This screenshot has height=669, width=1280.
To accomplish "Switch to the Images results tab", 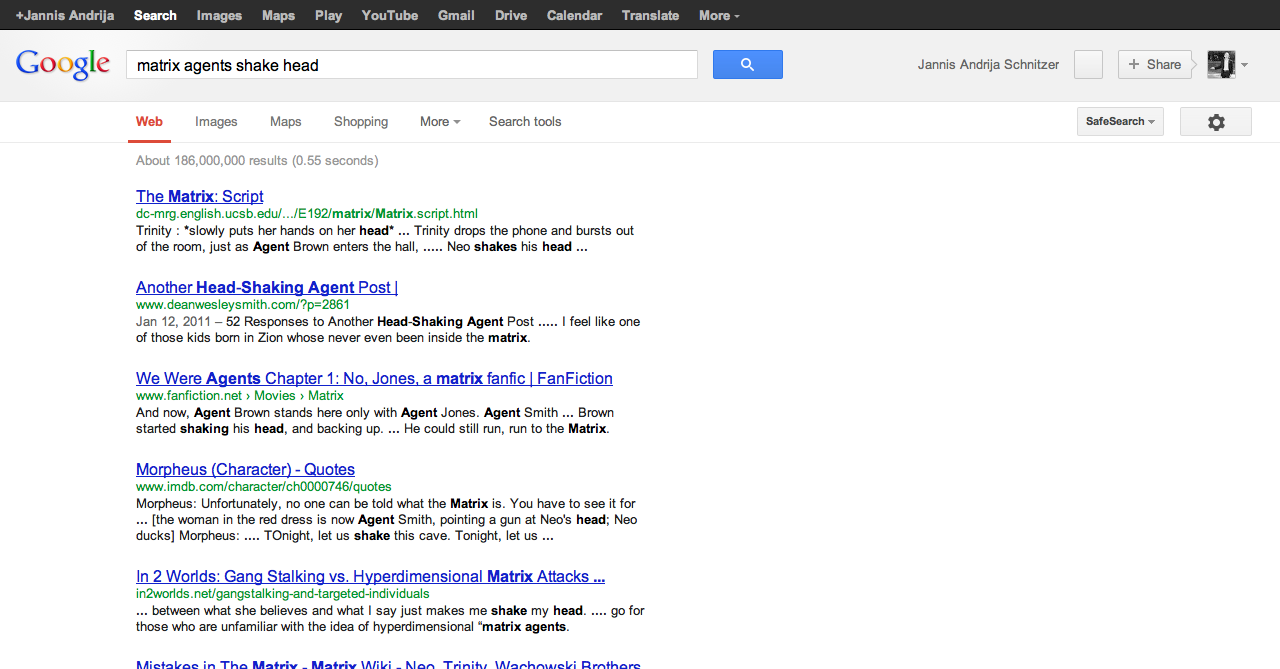I will click(x=216, y=121).
